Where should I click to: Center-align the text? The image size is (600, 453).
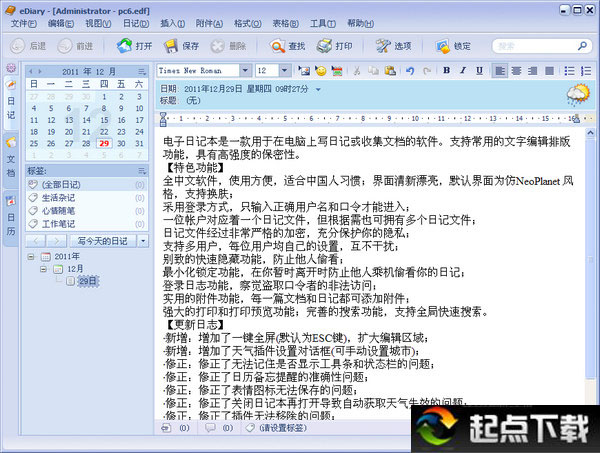tap(516, 71)
